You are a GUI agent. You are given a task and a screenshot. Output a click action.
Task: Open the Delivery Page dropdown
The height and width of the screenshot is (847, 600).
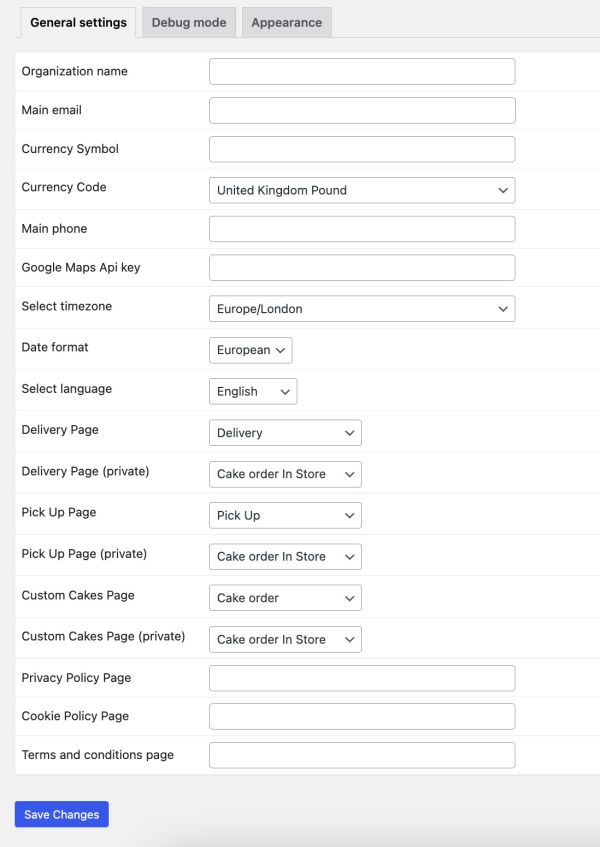point(284,433)
